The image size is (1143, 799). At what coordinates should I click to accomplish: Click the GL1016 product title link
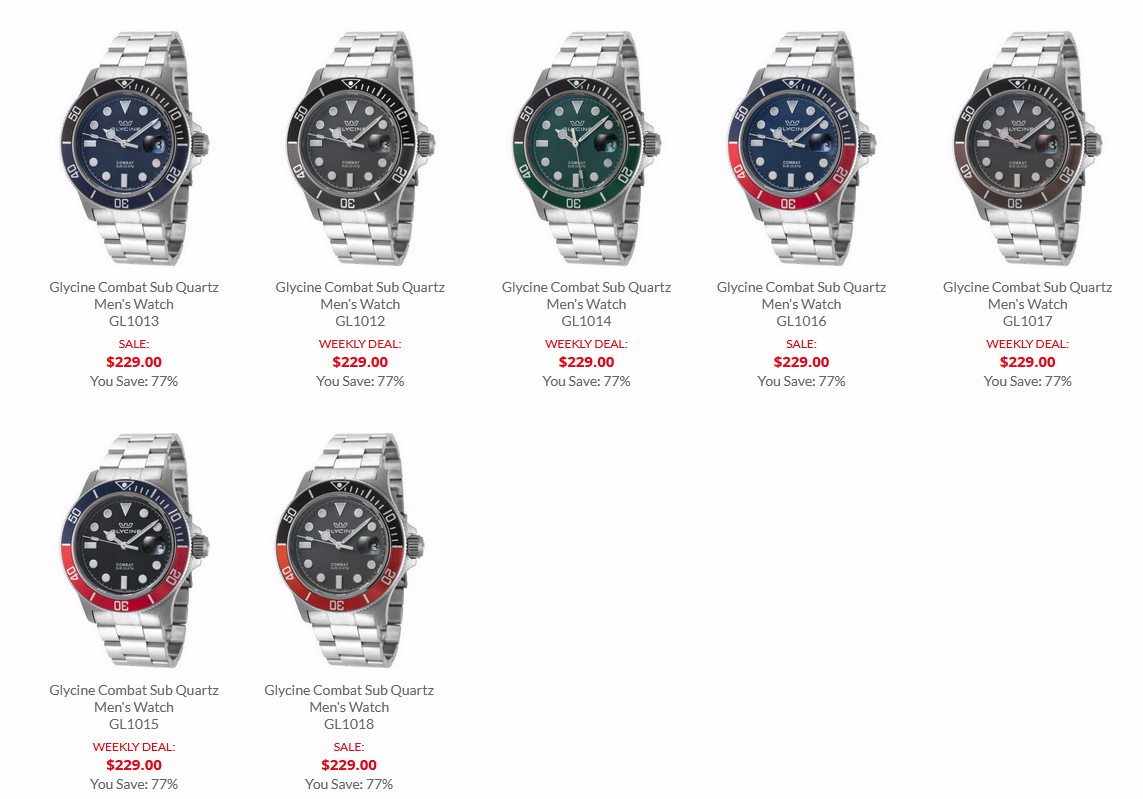(801, 304)
